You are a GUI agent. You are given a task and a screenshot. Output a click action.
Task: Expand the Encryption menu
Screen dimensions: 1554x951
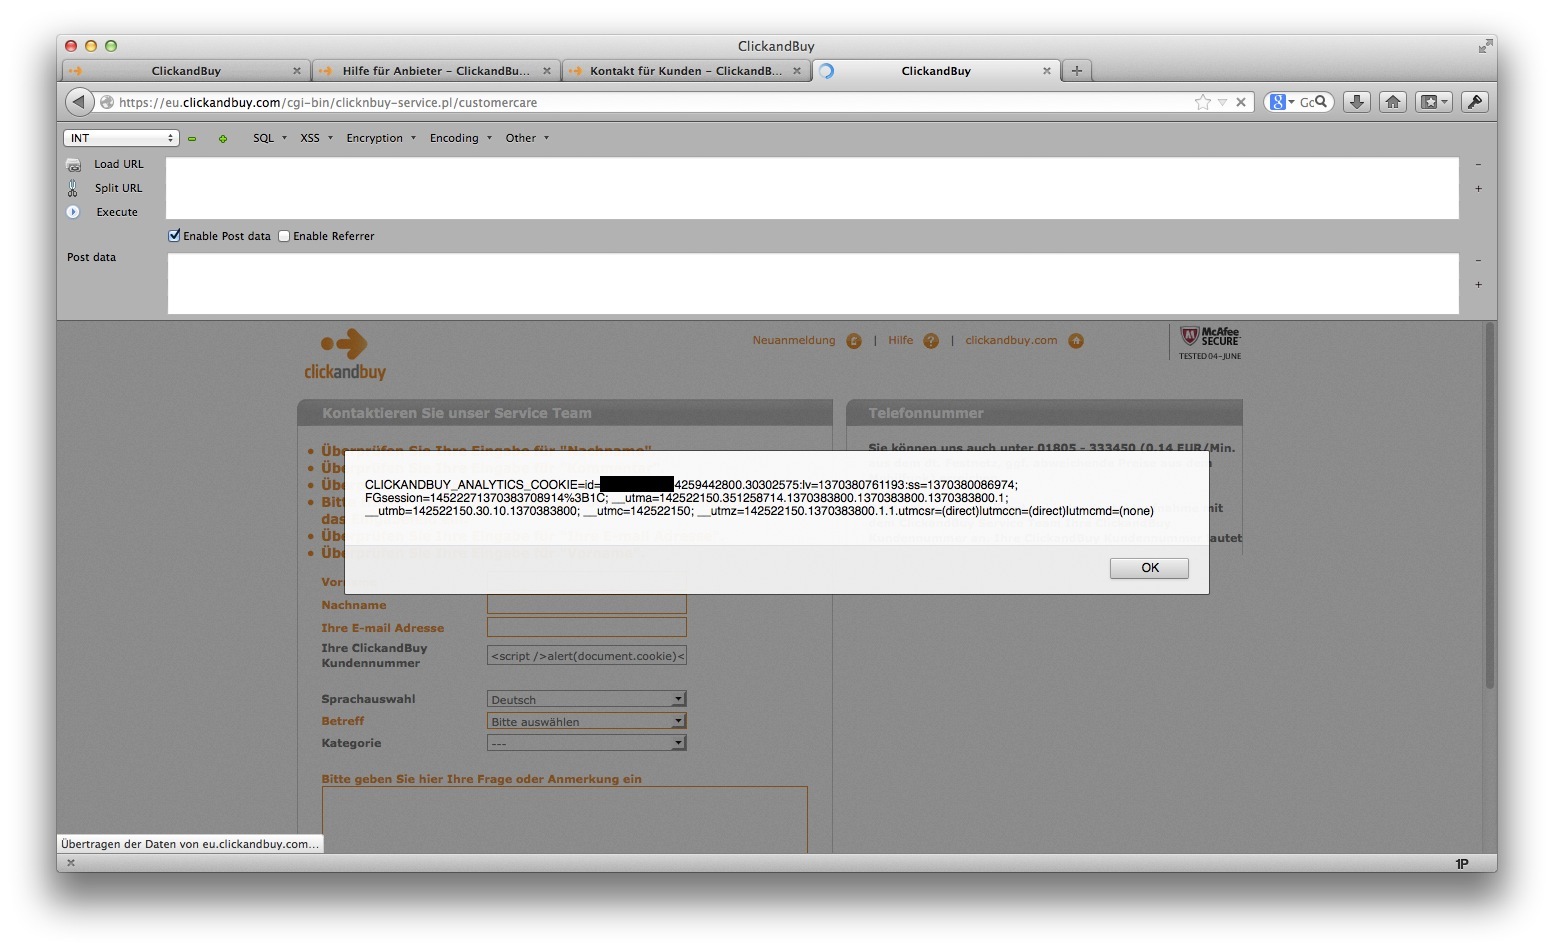[381, 138]
